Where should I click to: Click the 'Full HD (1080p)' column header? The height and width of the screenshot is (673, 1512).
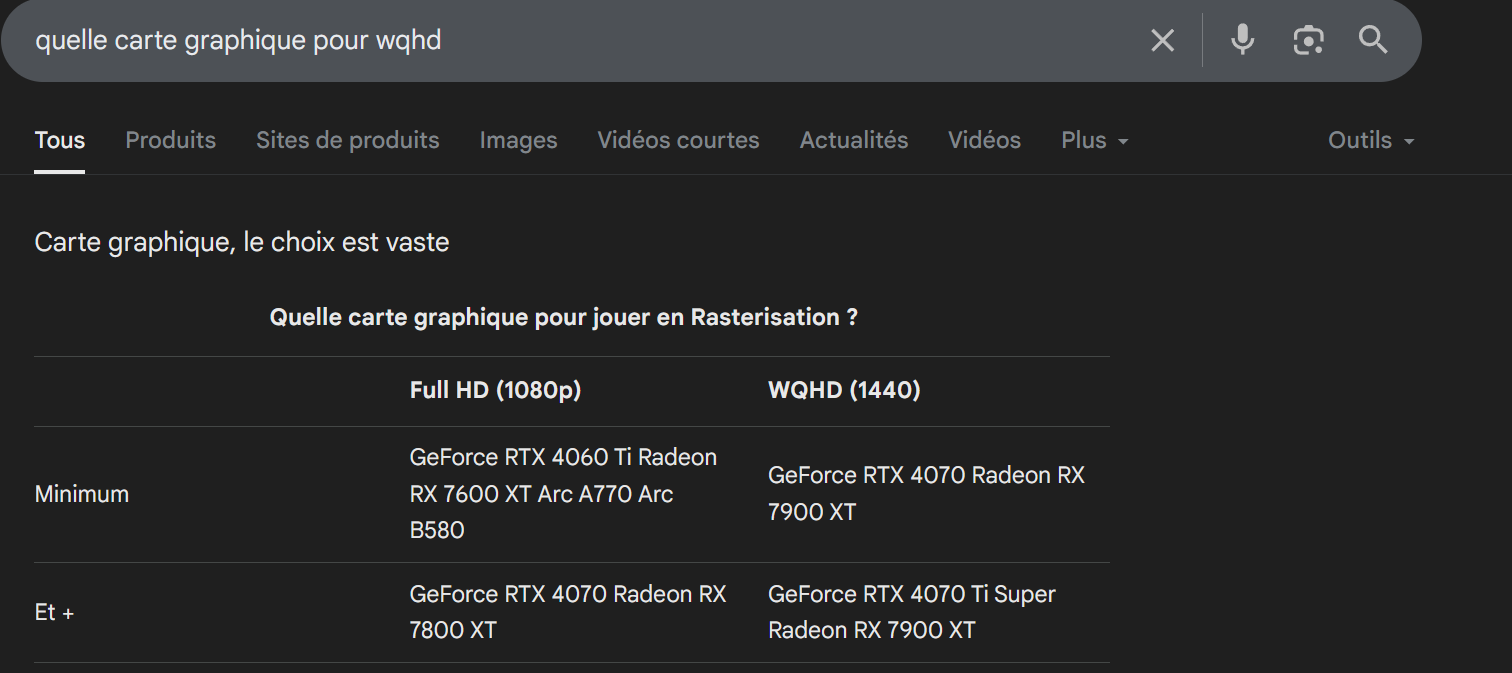tap(495, 390)
